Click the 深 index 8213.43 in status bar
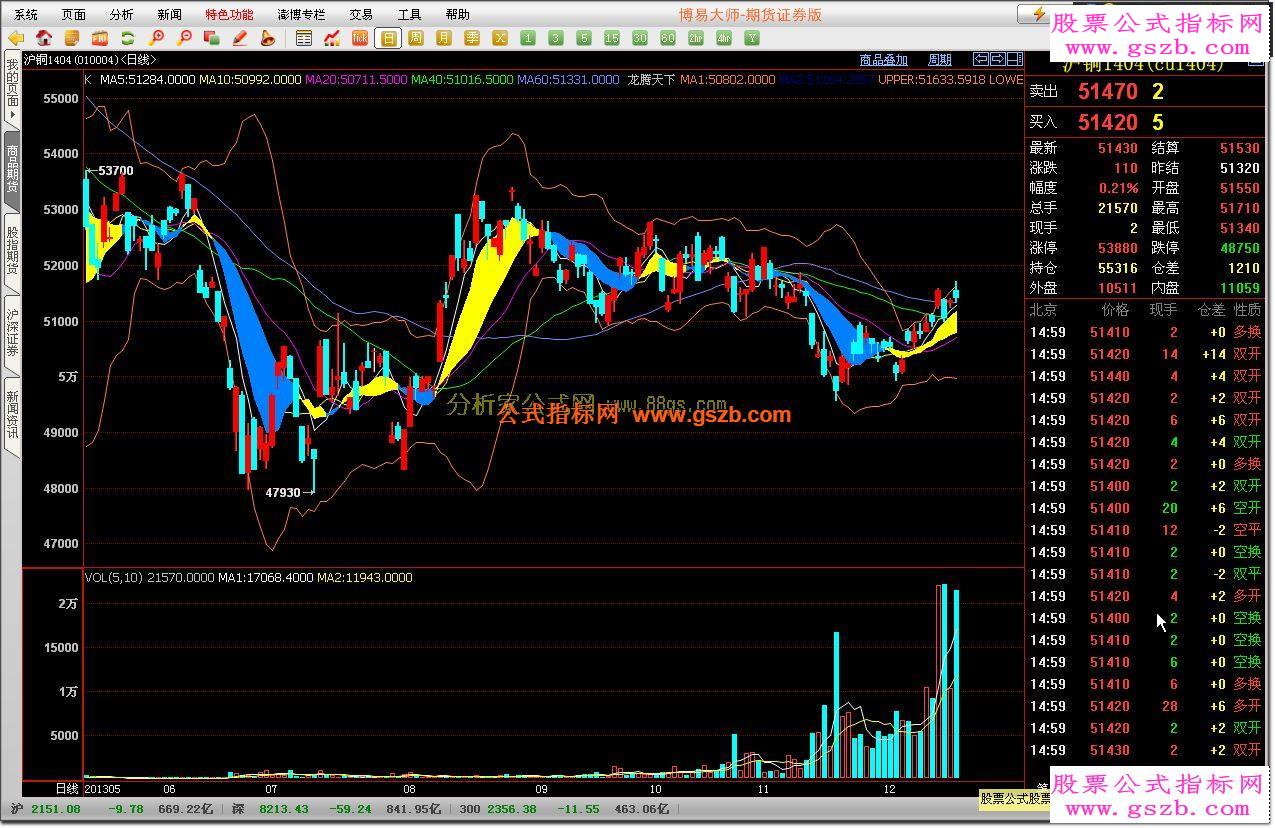1275x828 pixels. click(269, 808)
